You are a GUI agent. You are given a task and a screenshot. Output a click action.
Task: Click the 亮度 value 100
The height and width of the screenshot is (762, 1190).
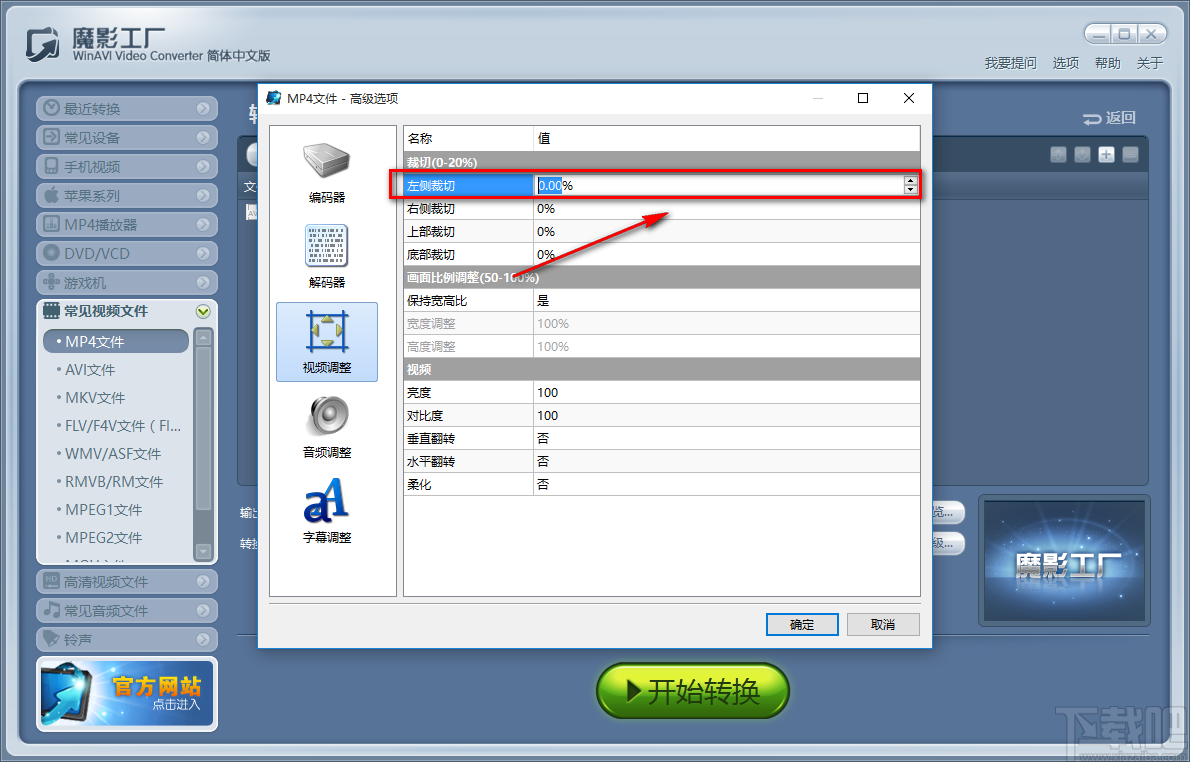point(726,392)
